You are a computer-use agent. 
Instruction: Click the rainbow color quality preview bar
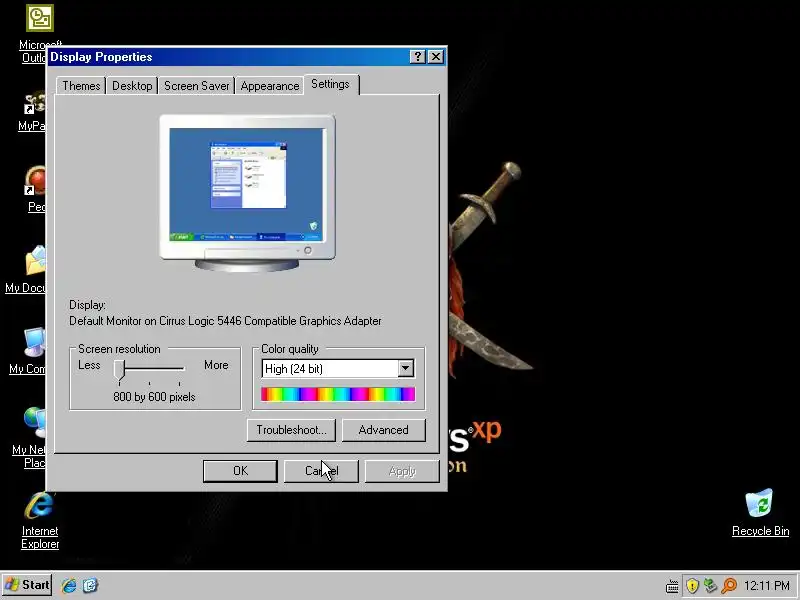tap(338, 394)
